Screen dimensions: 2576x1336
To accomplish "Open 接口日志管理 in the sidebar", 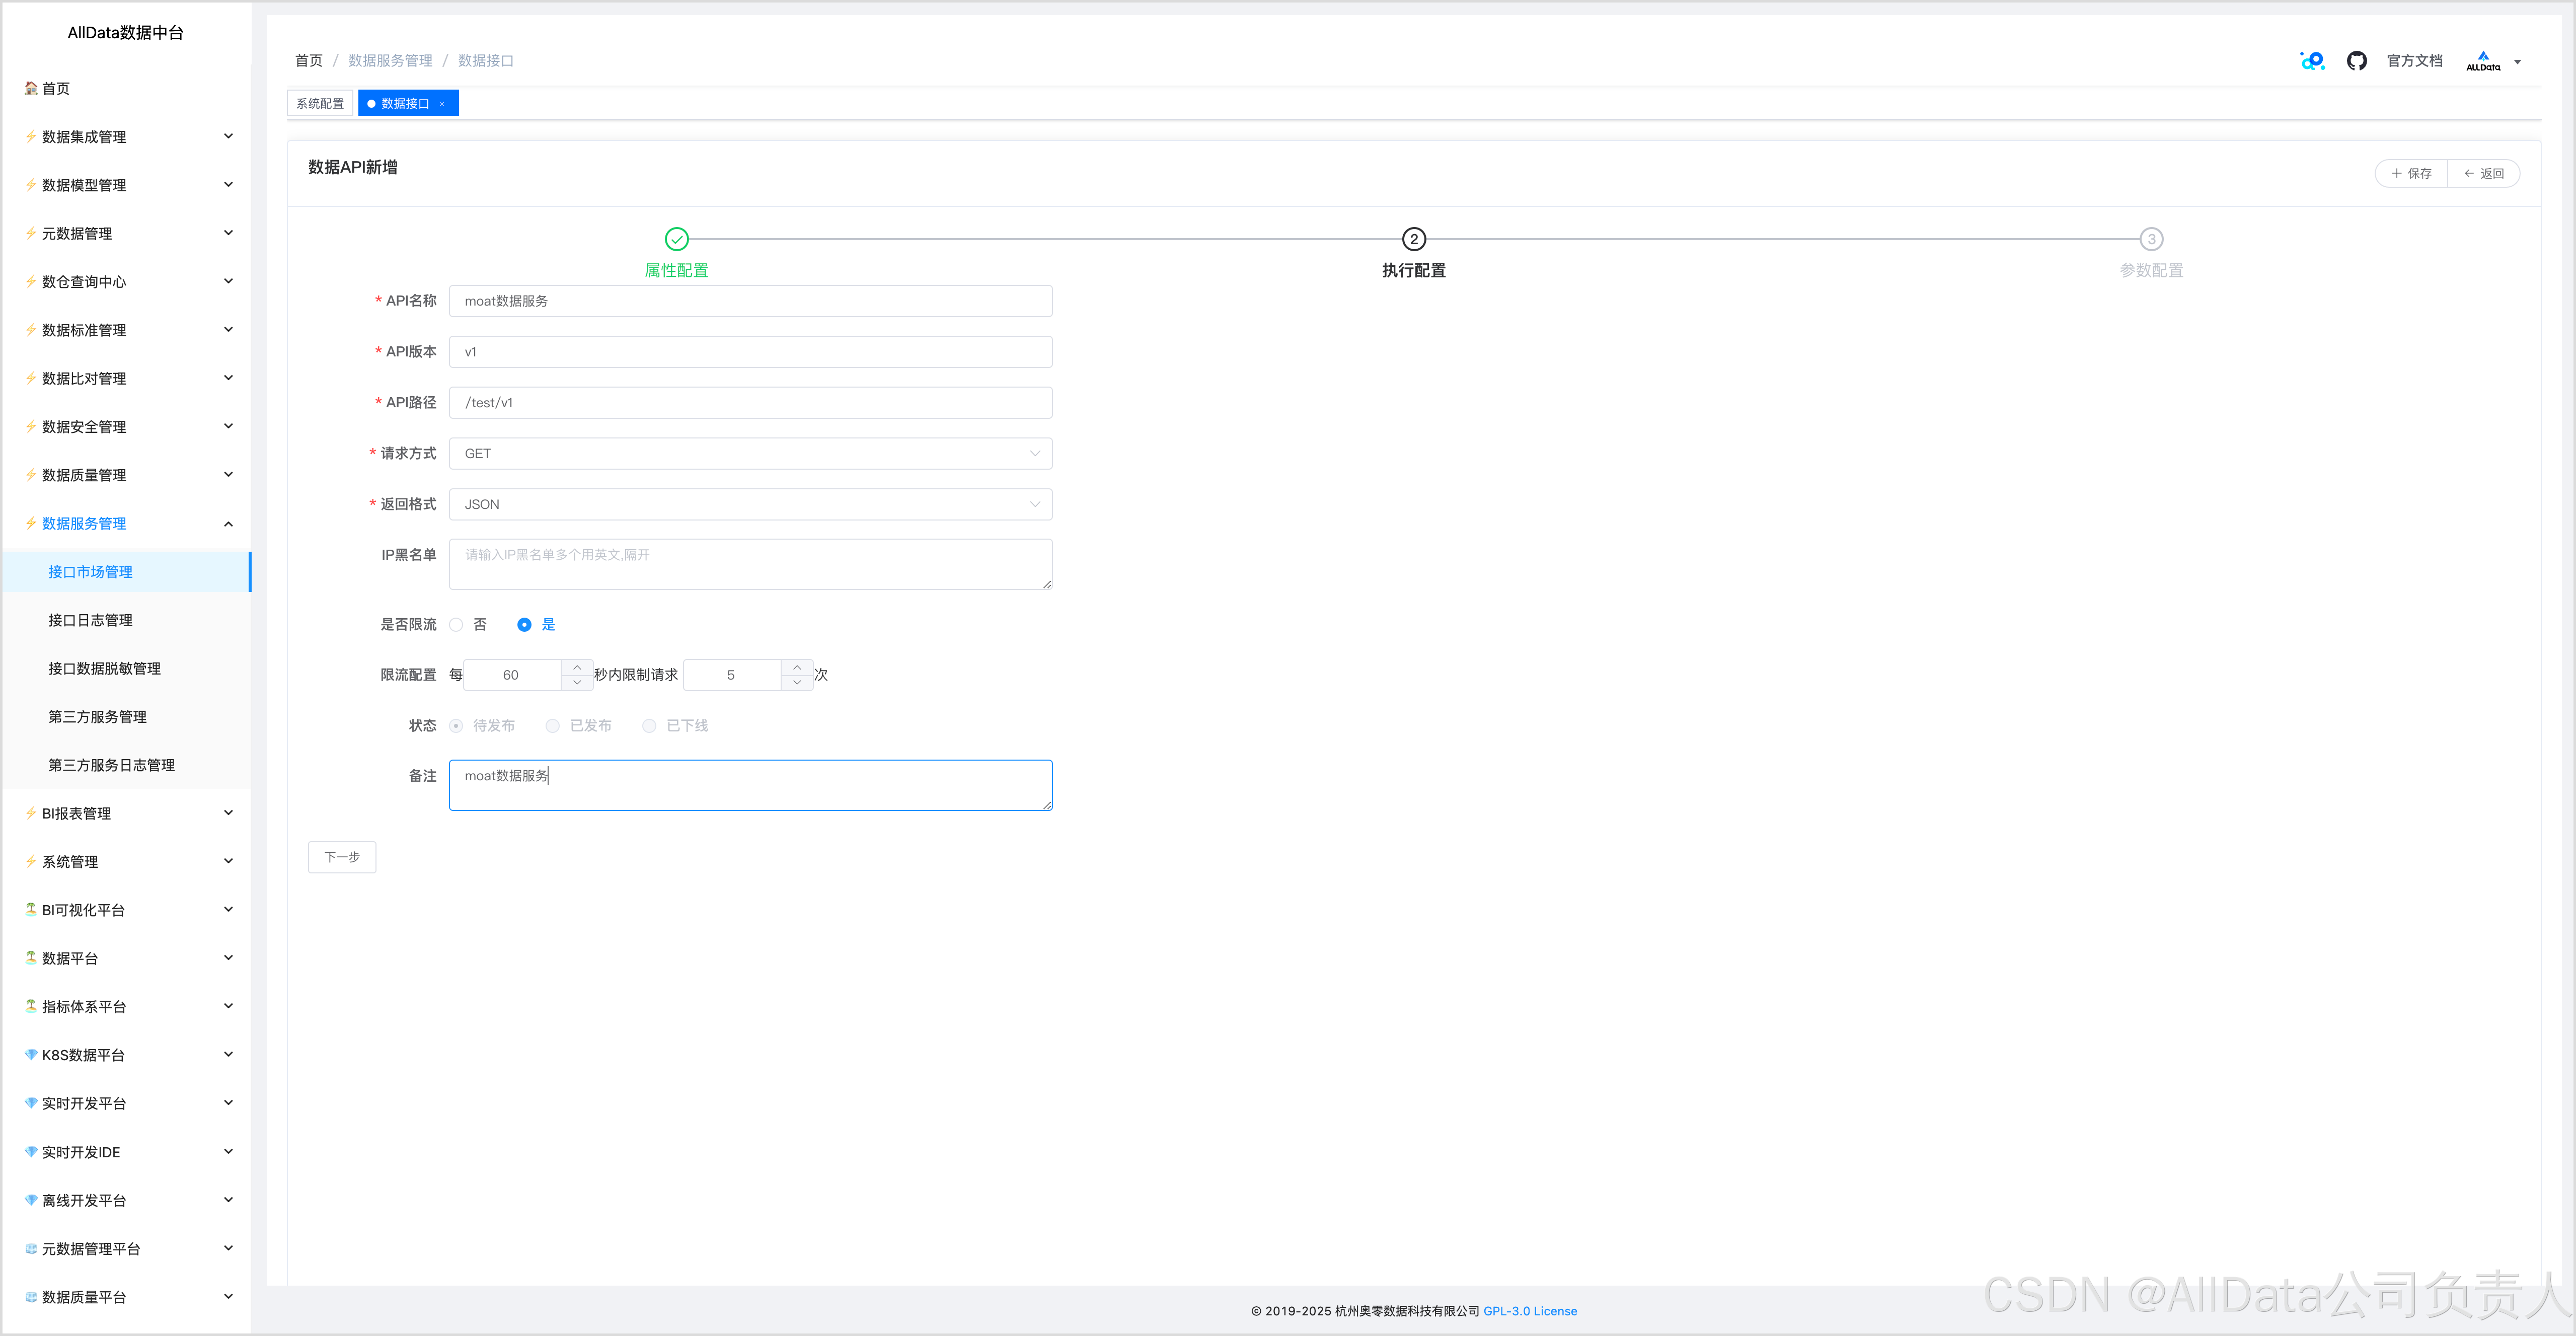I will 90,620.
